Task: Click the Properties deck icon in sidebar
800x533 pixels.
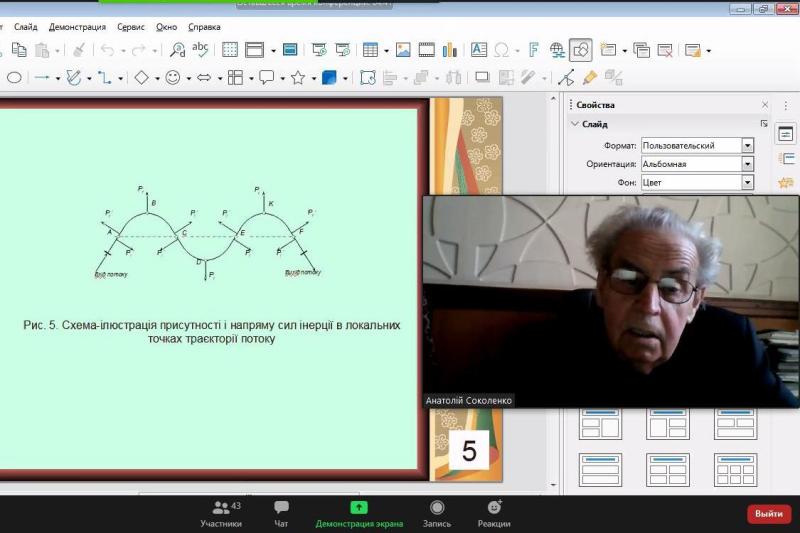Action: click(785, 134)
